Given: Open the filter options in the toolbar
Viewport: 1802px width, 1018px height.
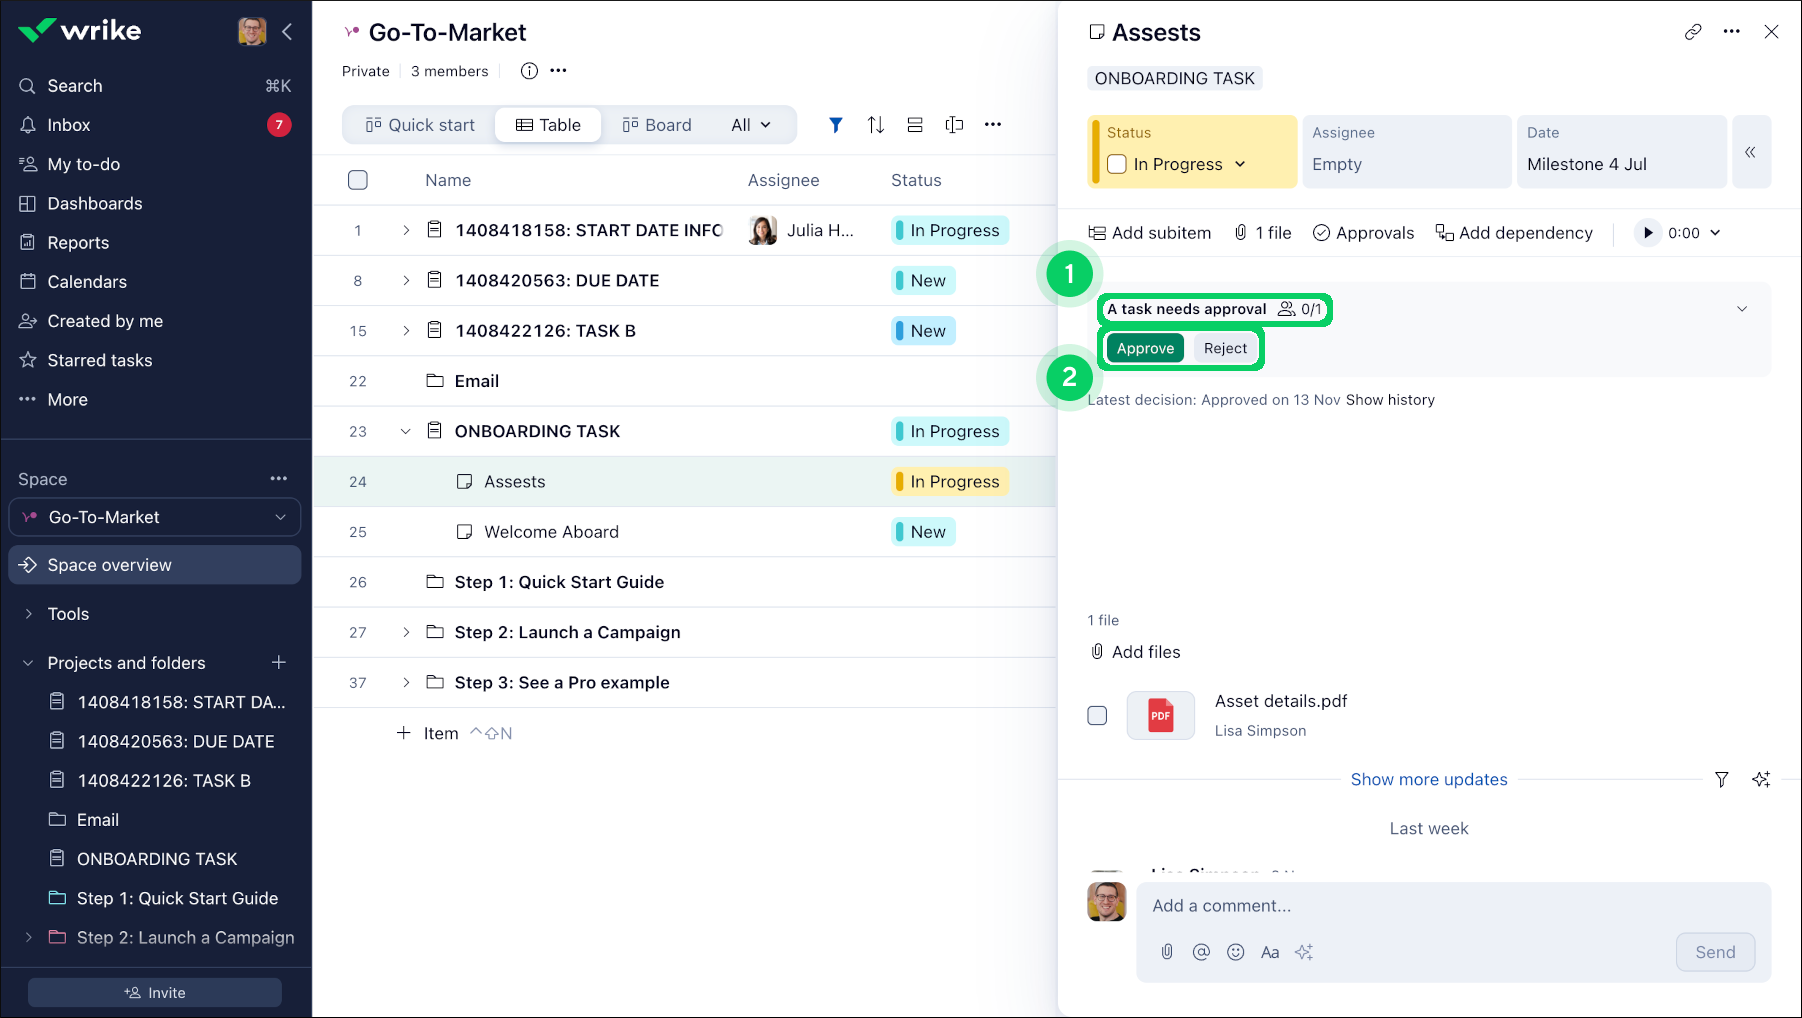Looking at the screenshot, I should click(x=836, y=124).
